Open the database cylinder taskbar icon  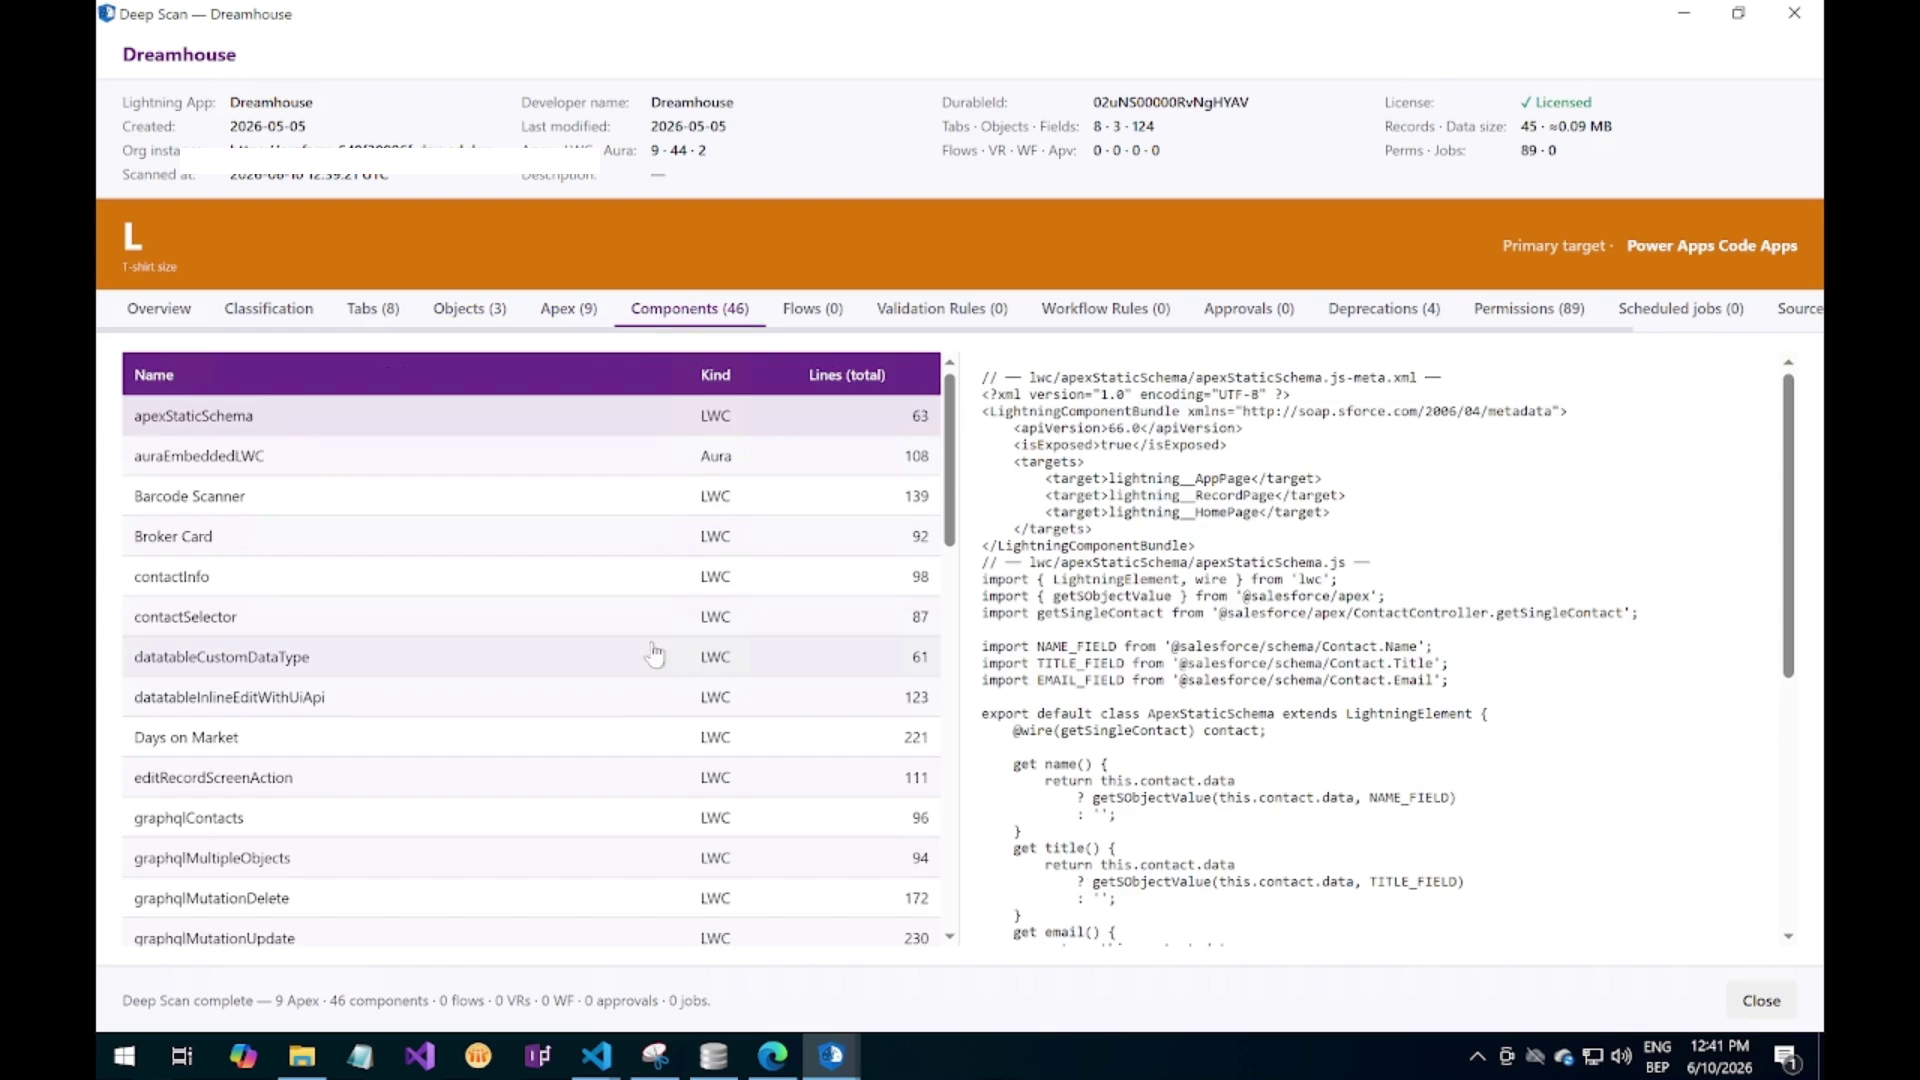[713, 1056]
